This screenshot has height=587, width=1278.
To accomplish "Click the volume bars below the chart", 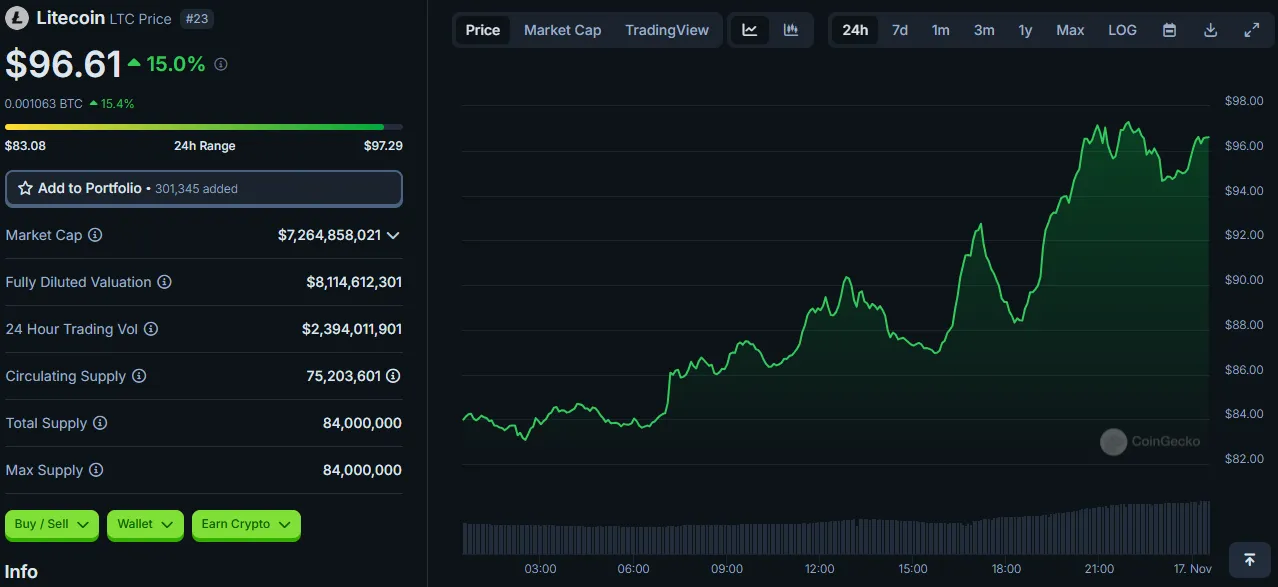I will pos(836,530).
